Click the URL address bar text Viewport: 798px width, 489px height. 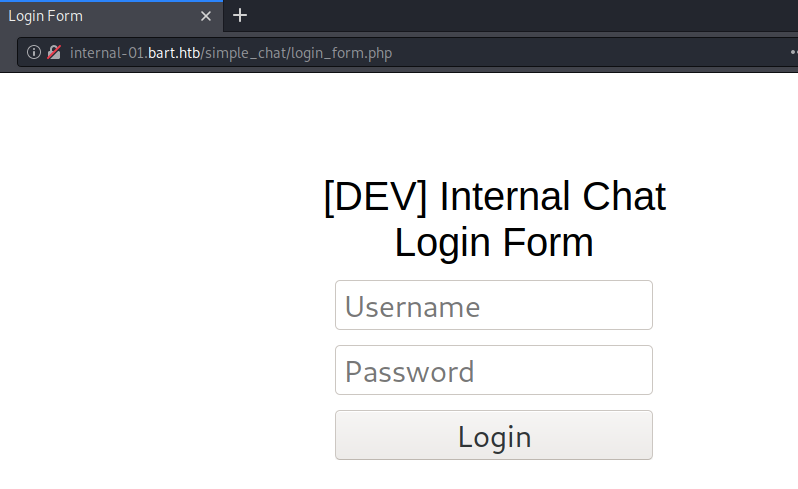tap(230, 53)
